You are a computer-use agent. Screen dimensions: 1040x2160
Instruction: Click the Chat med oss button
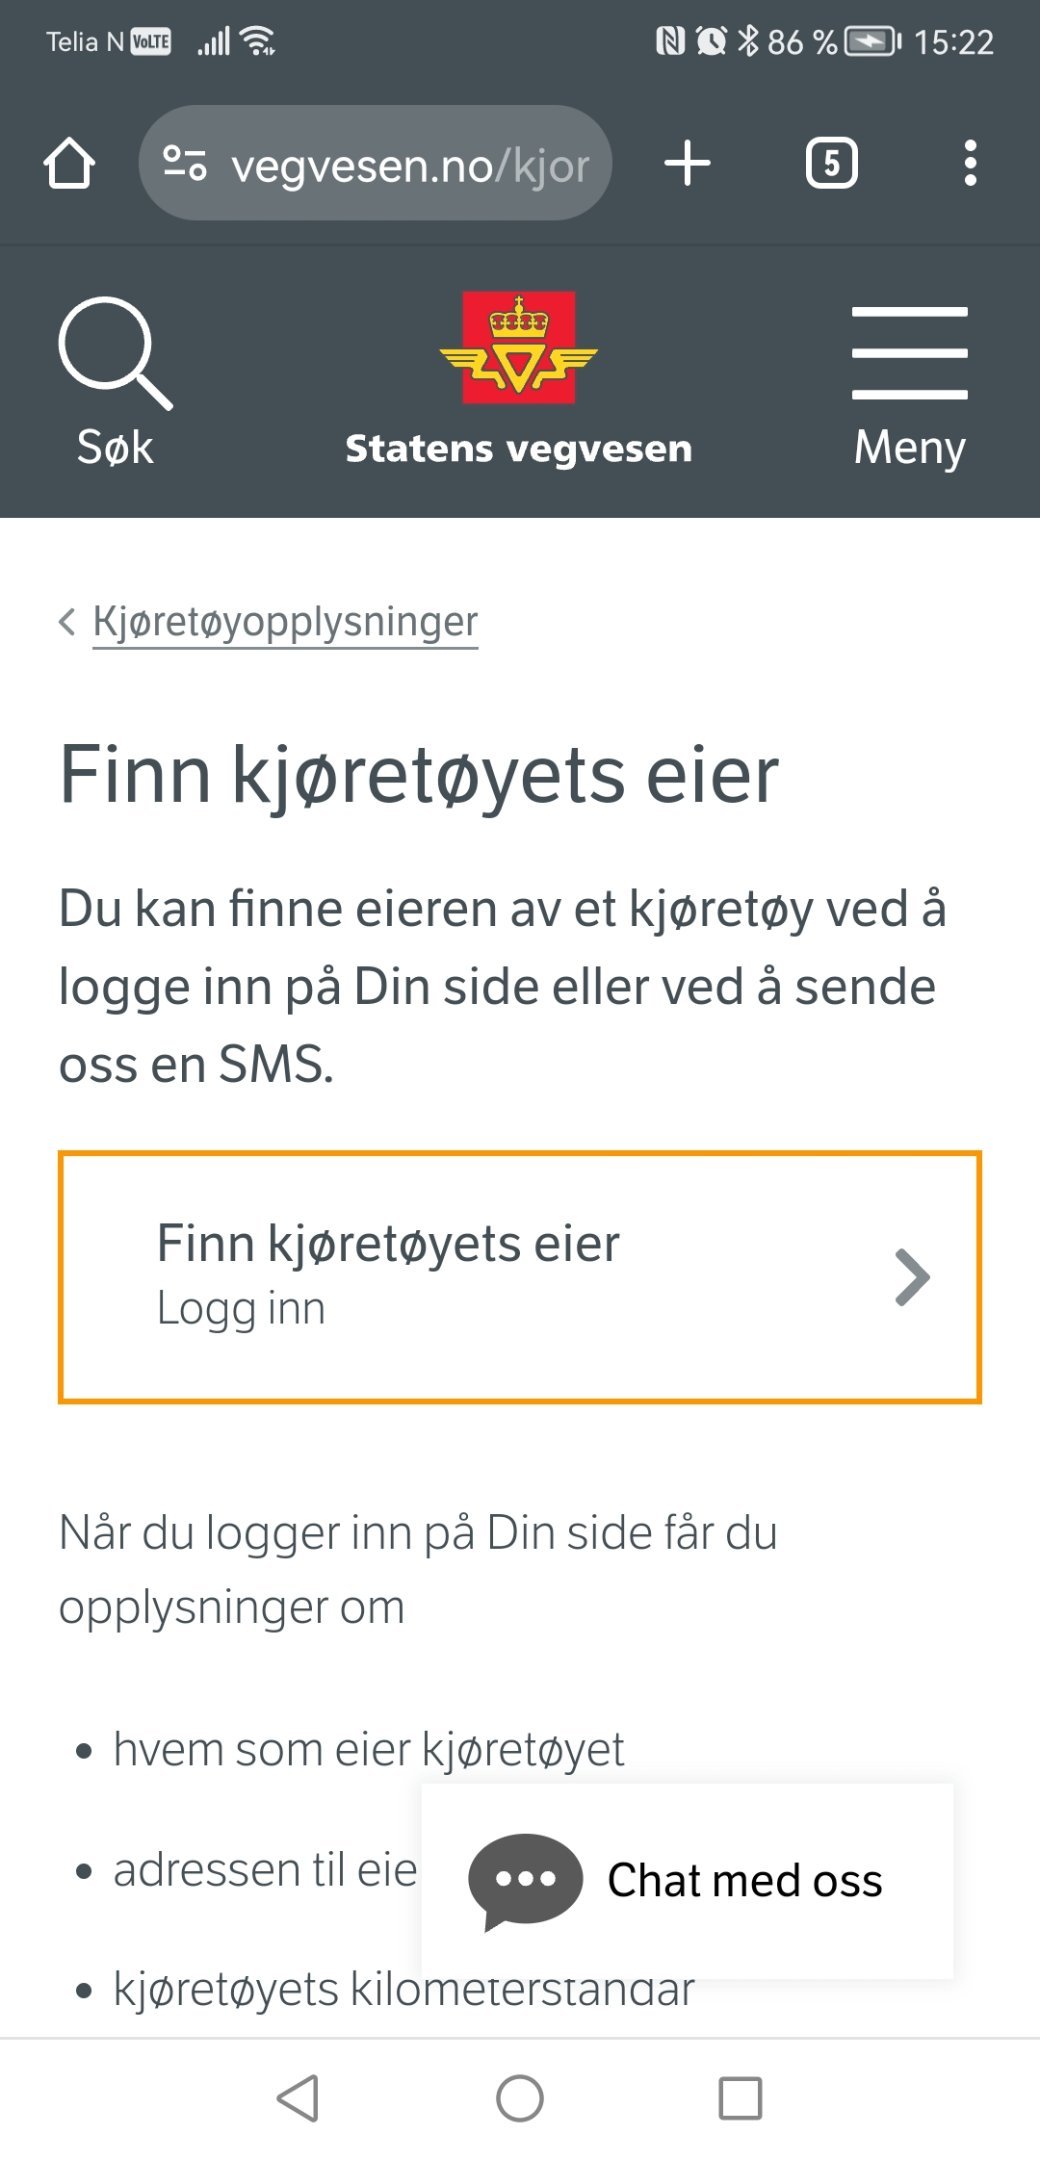coord(687,1880)
